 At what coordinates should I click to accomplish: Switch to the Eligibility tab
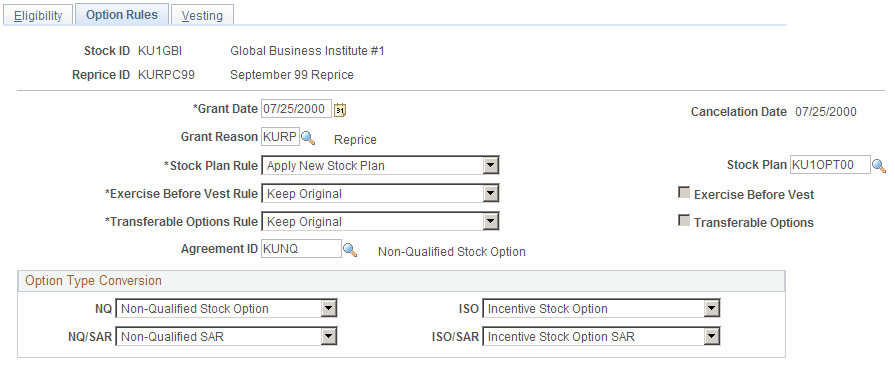pos(38,16)
